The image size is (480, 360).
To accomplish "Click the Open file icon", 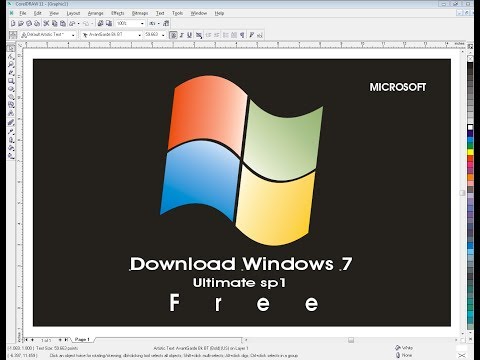I will point(21,23).
